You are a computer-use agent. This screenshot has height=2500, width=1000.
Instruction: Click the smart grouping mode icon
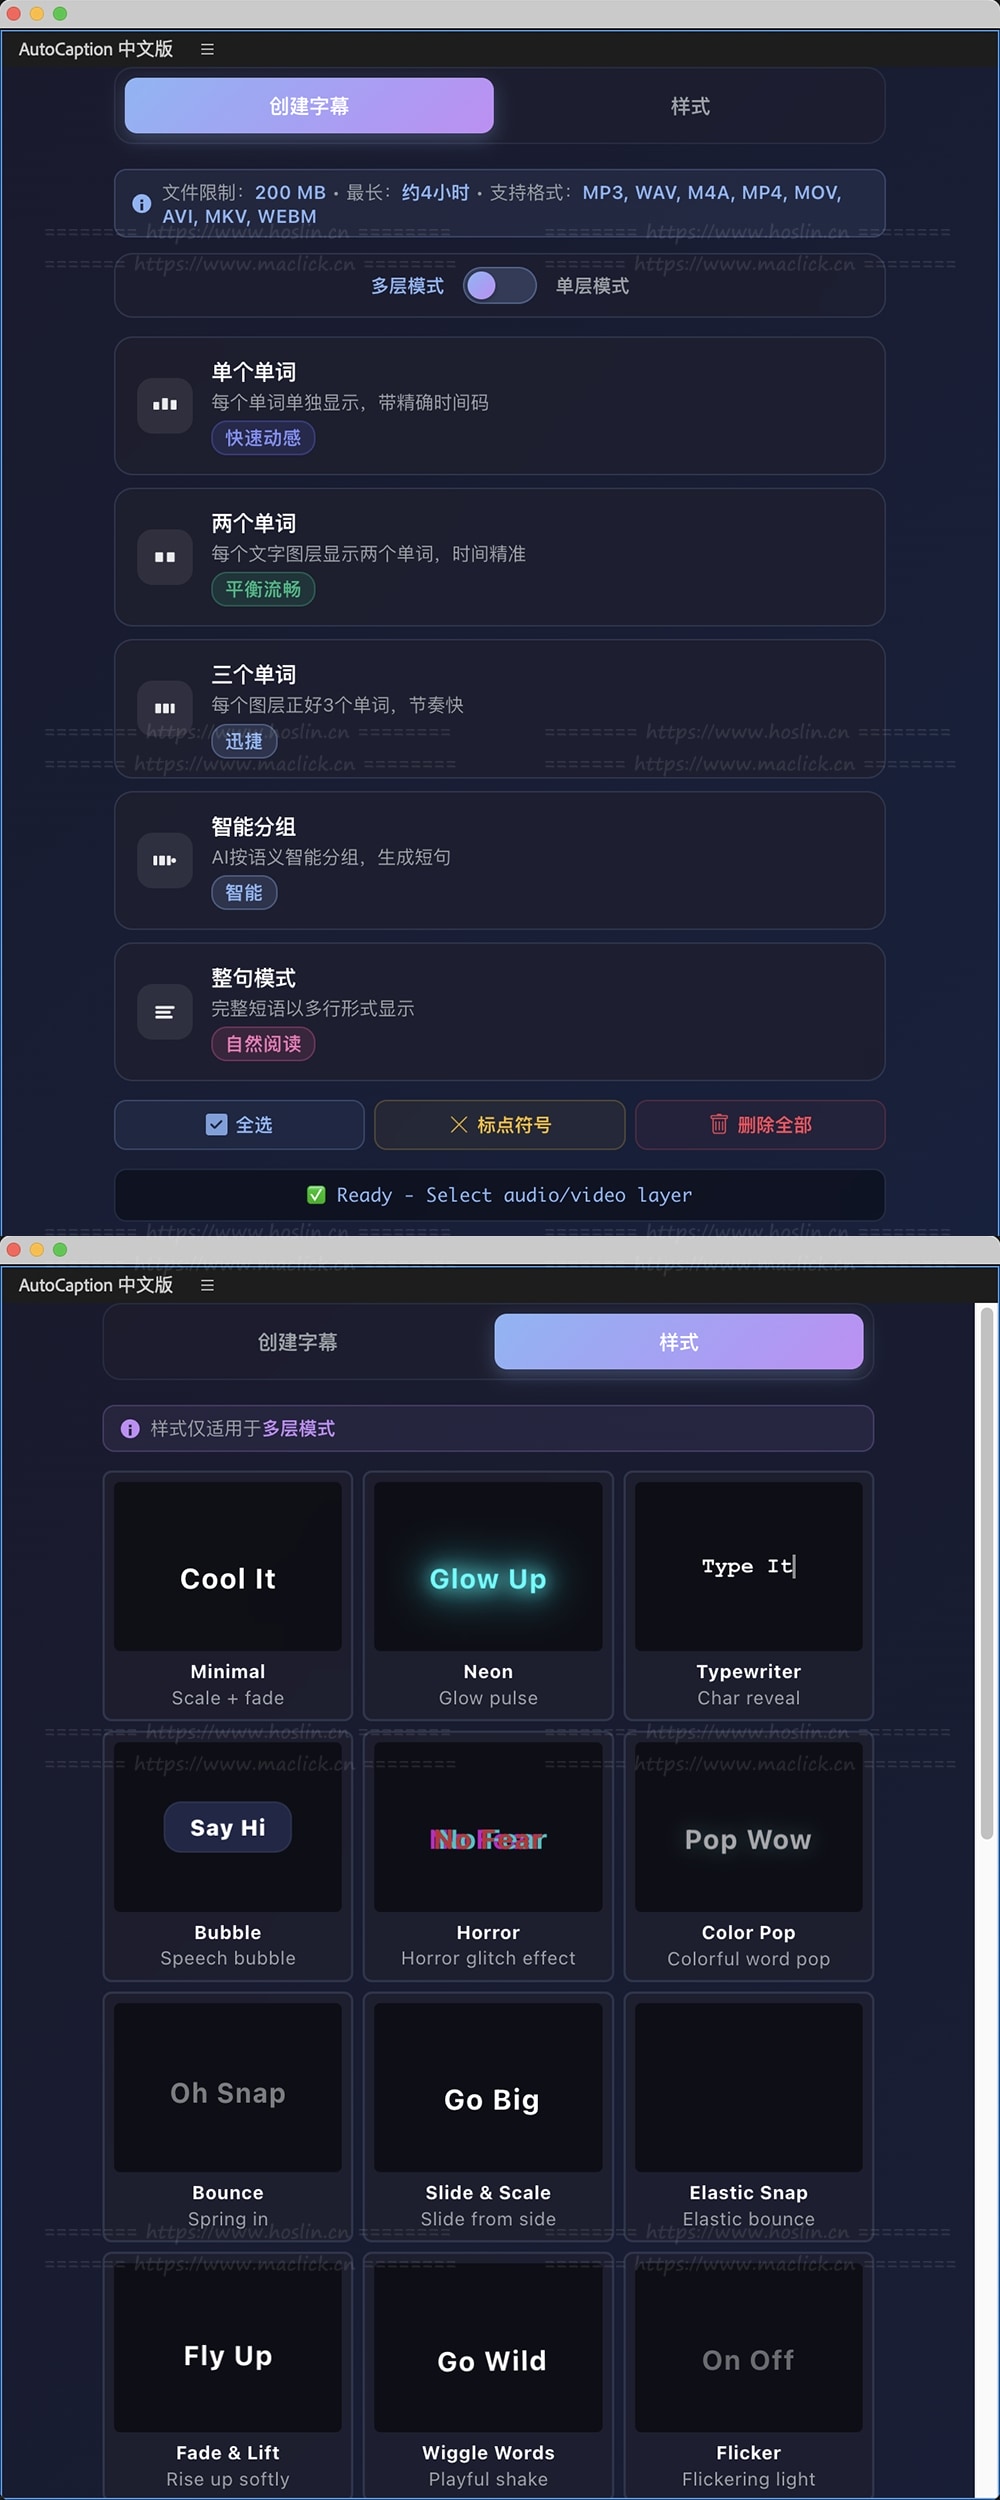pos(165,860)
